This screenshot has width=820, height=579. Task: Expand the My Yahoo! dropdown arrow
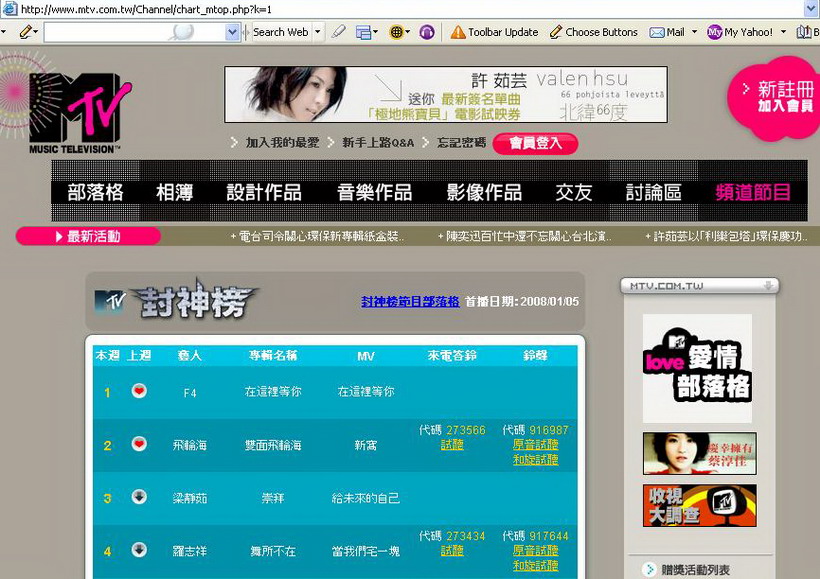[x=783, y=32]
